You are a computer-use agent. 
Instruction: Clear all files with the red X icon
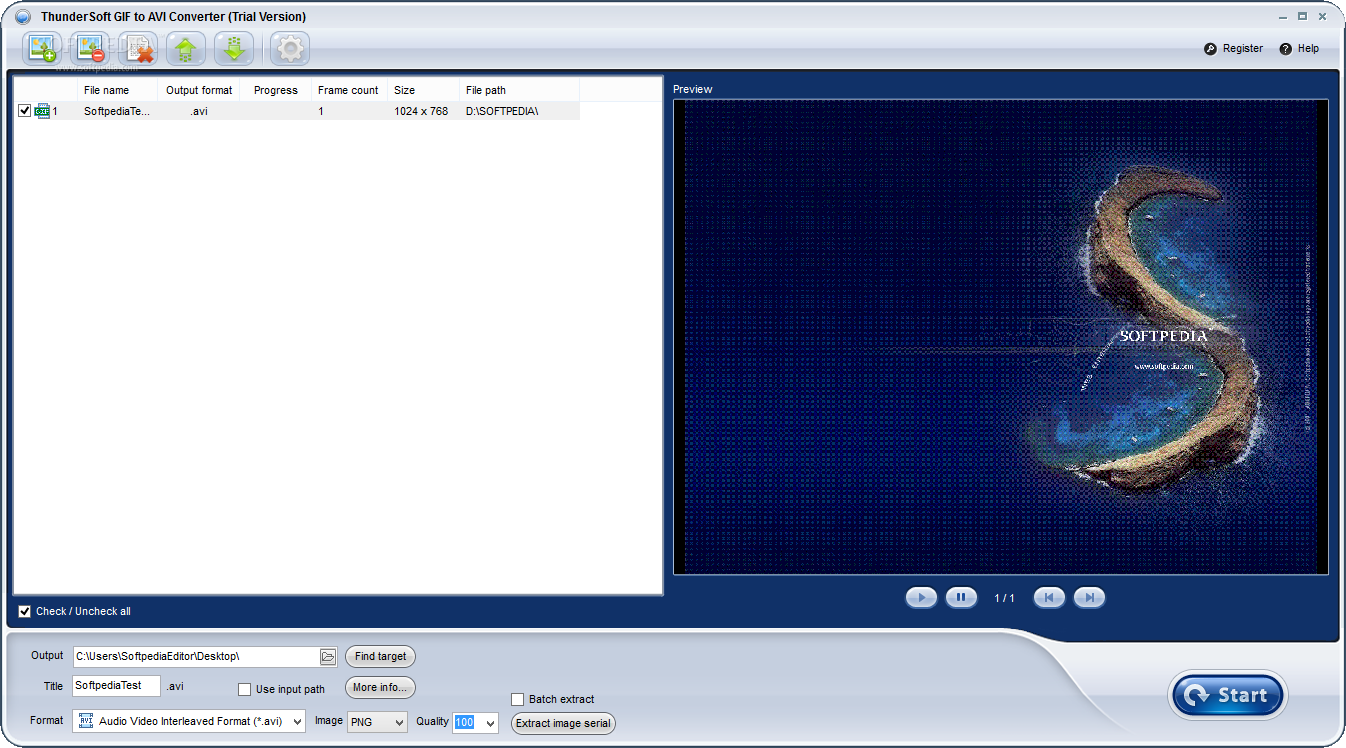[x=138, y=48]
